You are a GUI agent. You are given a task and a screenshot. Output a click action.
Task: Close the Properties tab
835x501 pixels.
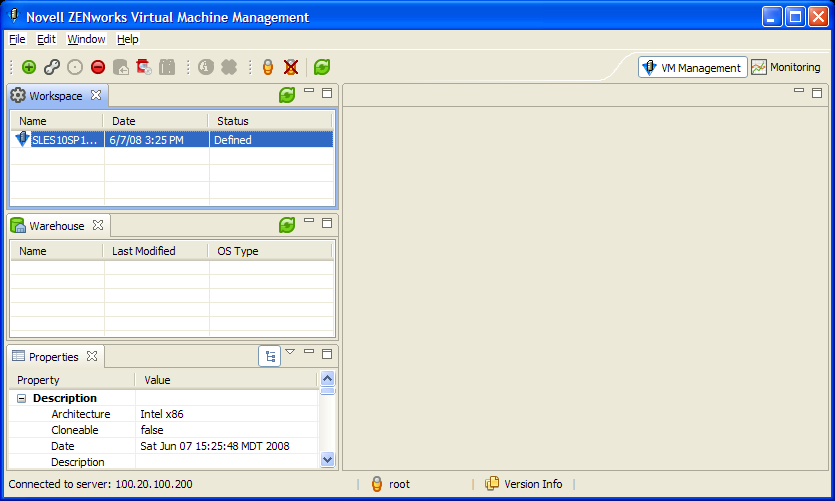tap(92, 356)
